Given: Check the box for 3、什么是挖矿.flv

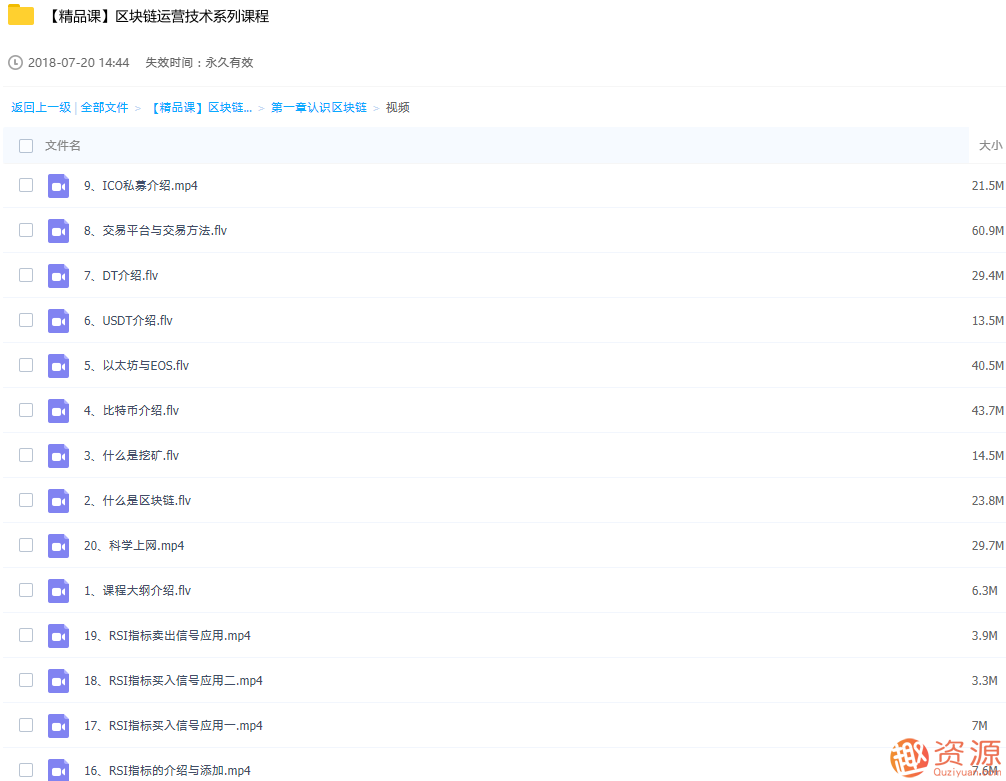Looking at the screenshot, I should tap(26, 455).
